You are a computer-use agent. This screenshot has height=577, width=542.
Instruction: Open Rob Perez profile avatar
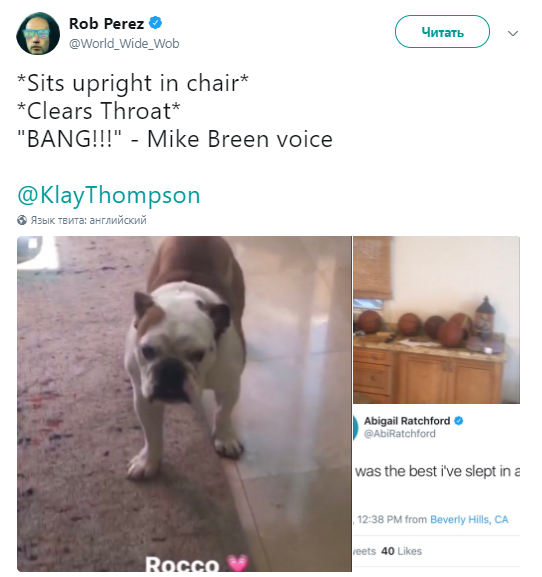pos(38,33)
